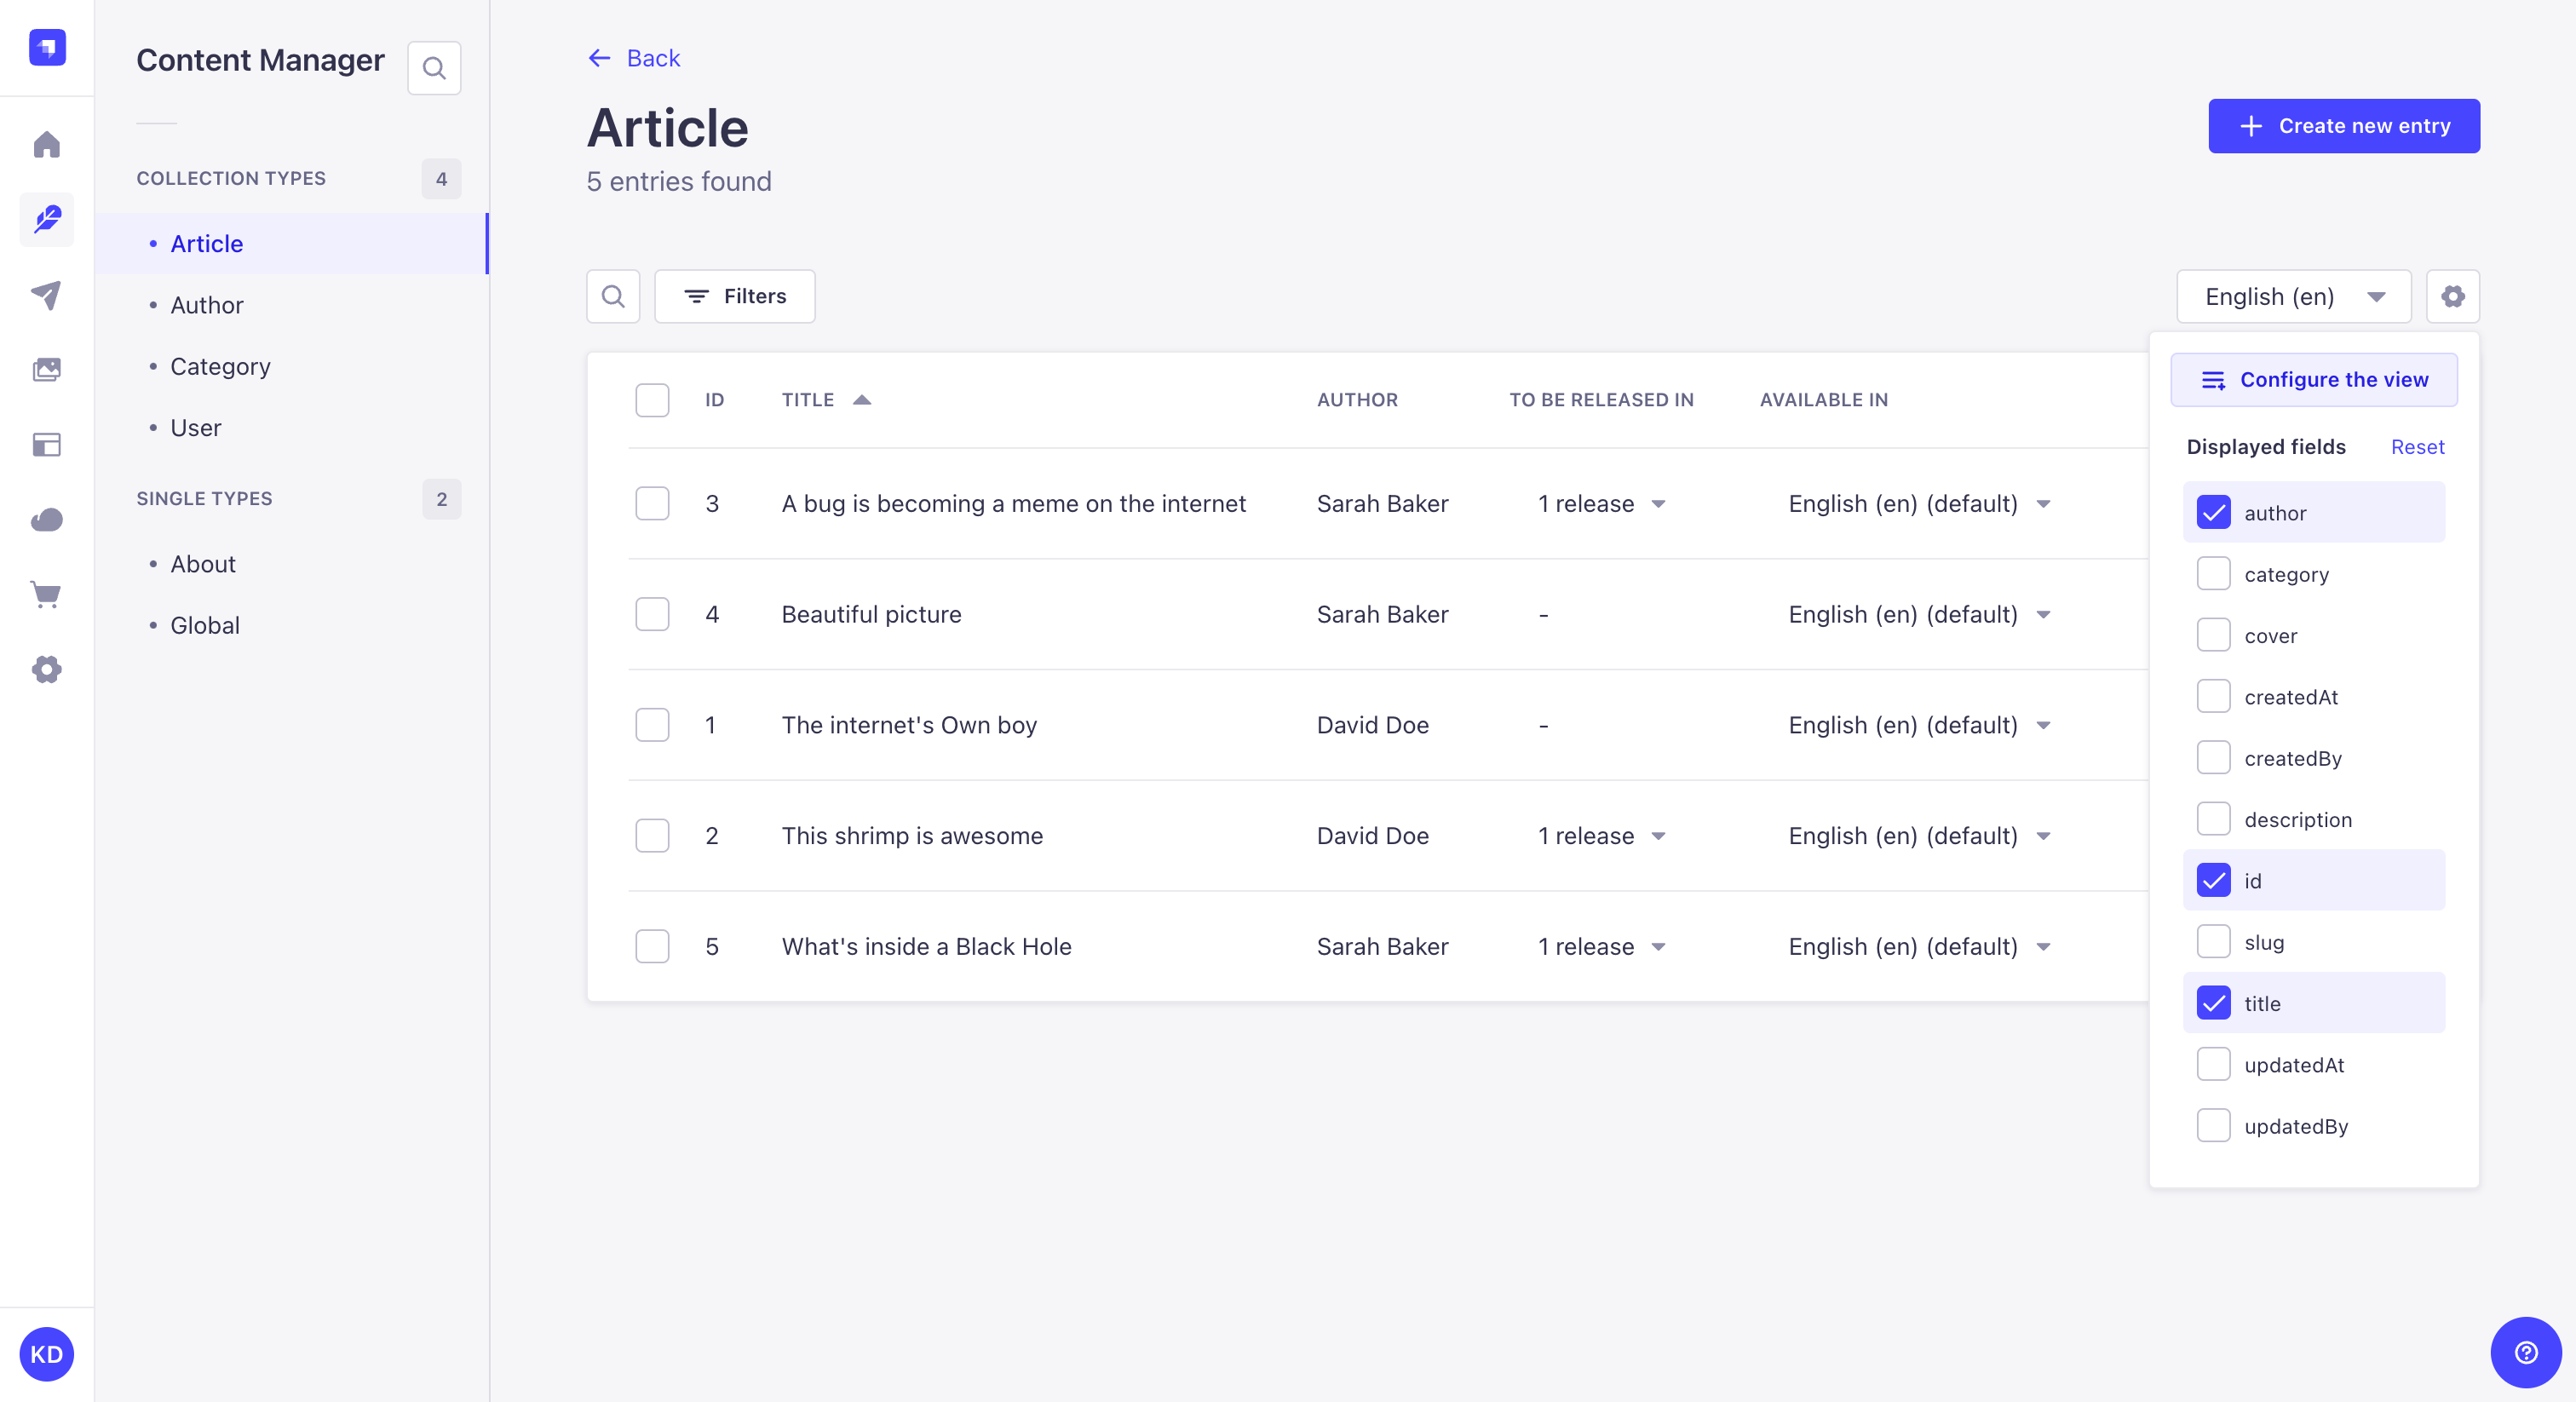Image resolution: width=2576 pixels, height=1402 pixels.
Task: Select the Global single type item
Action: [x=204, y=625]
